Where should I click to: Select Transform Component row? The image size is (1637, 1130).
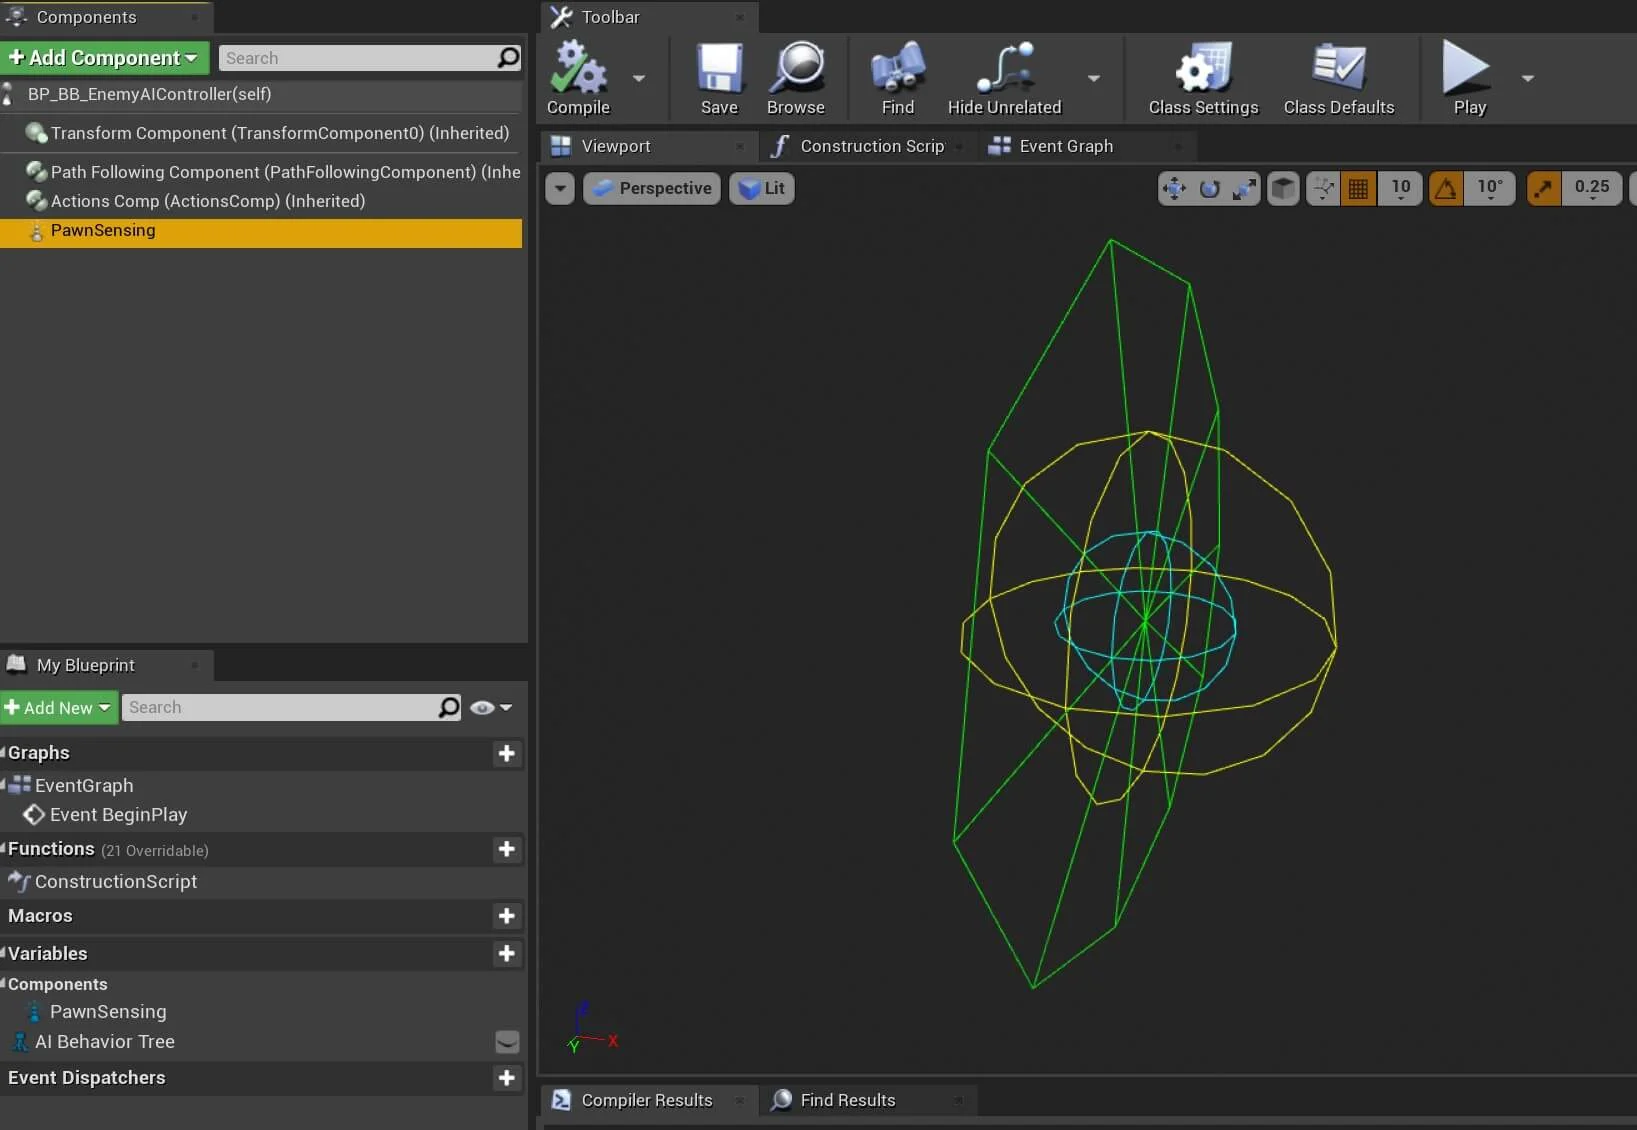261,133
